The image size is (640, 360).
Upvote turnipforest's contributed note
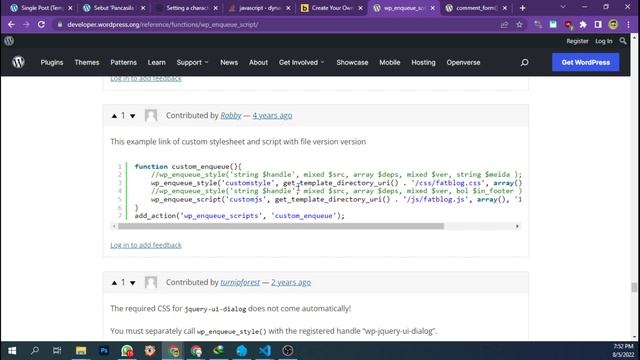(x=114, y=282)
